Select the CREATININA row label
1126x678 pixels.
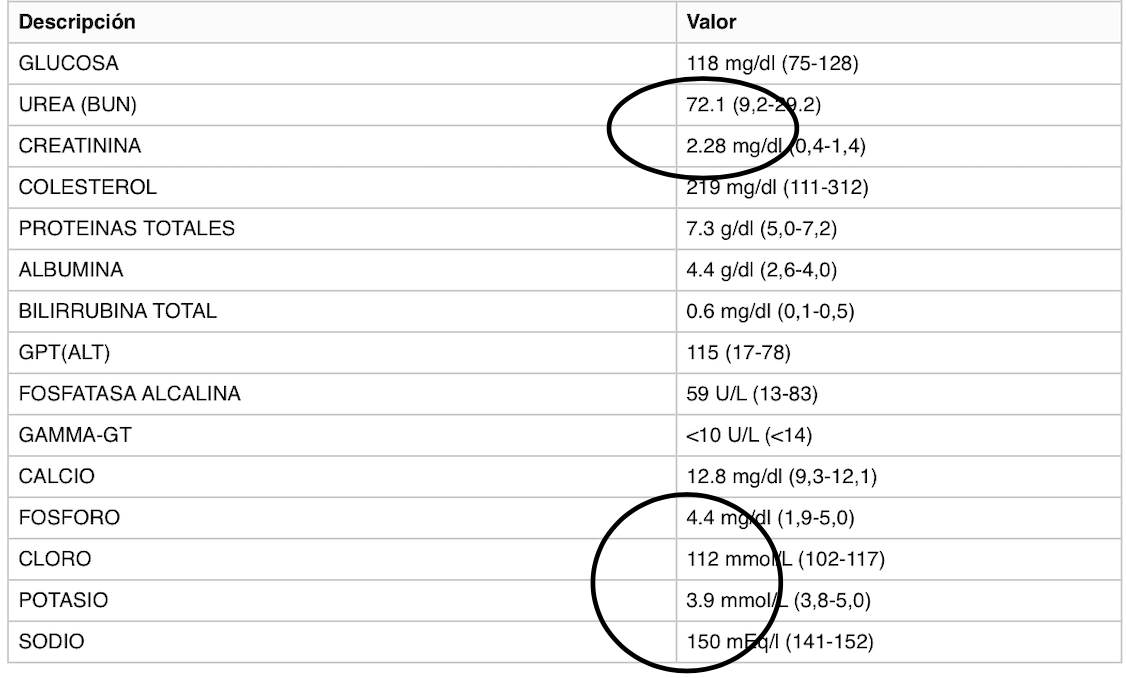(80, 146)
